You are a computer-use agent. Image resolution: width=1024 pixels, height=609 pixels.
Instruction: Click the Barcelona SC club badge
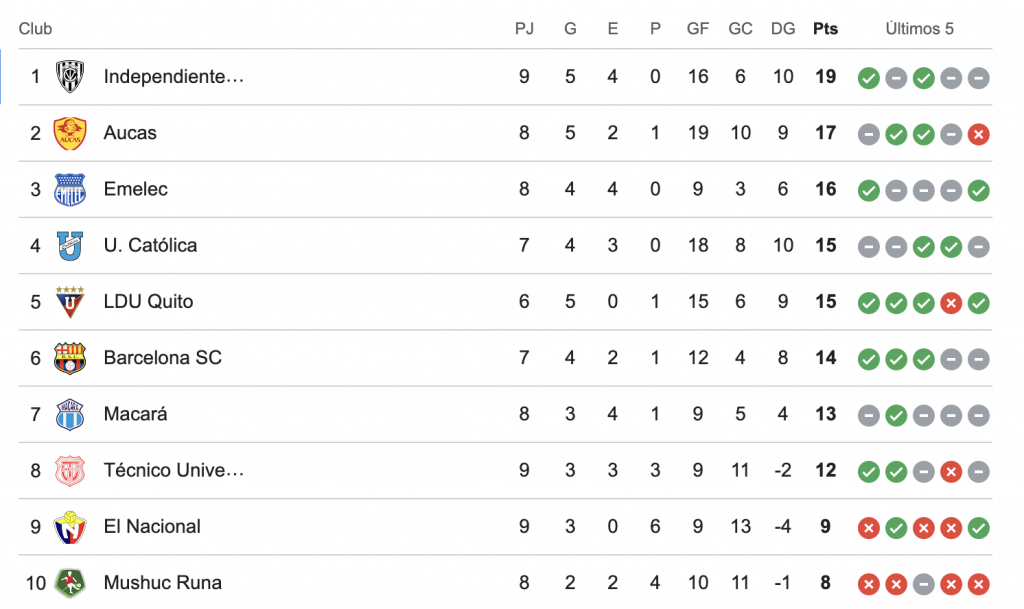click(70, 358)
